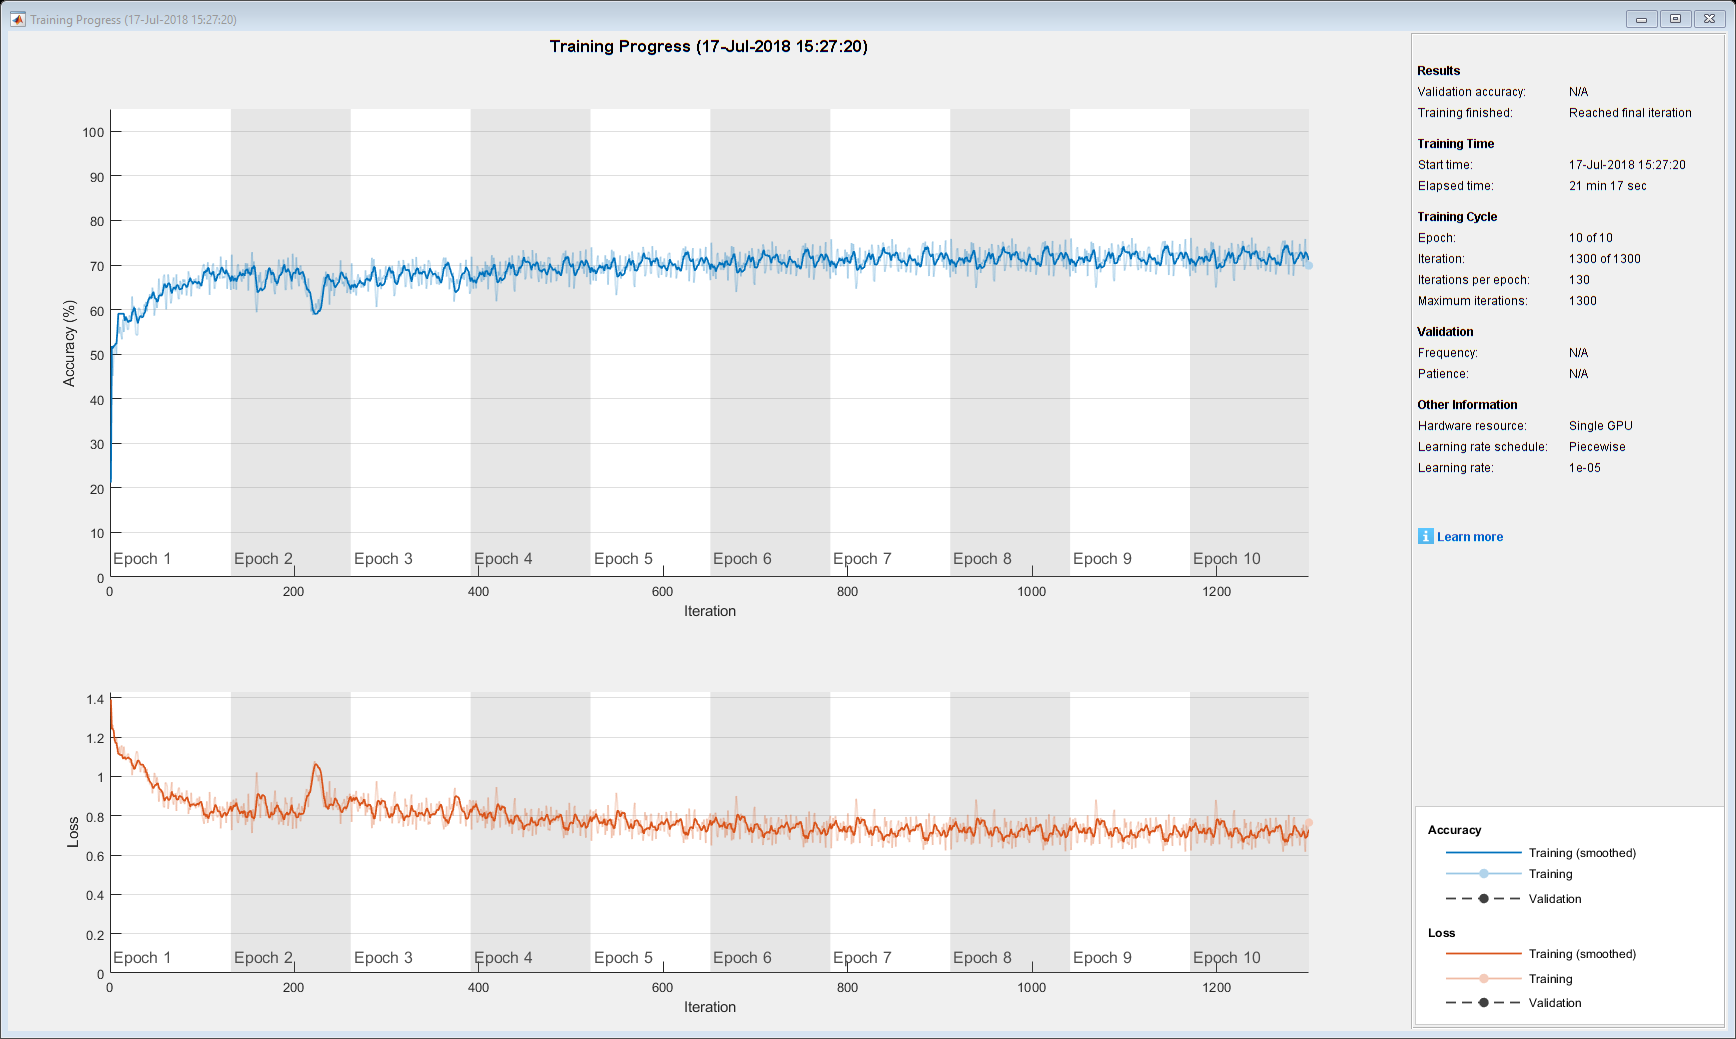Image resolution: width=1736 pixels, height=1039 pixels.
Task: Select the Epoch 5 label in the accuracy plot
Action: [x=622, y=559]
